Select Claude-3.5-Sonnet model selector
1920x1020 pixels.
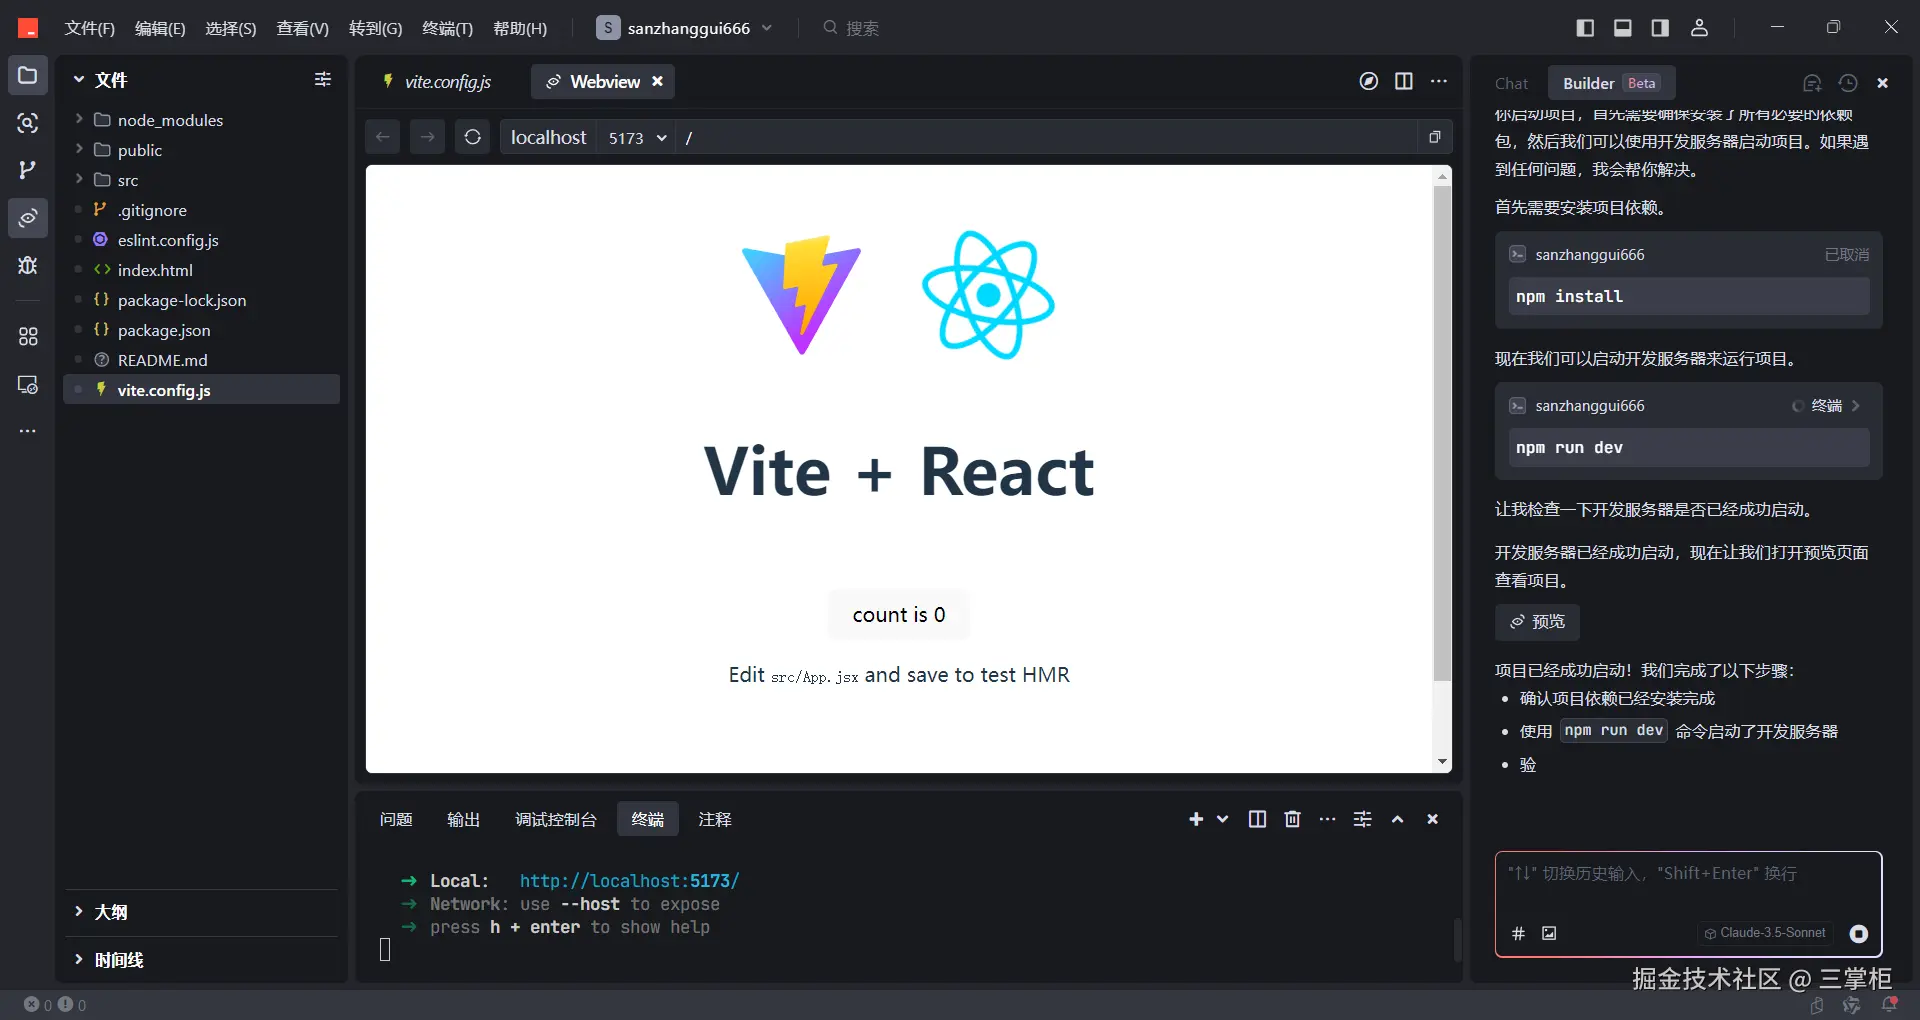(x=1765, y=933)
